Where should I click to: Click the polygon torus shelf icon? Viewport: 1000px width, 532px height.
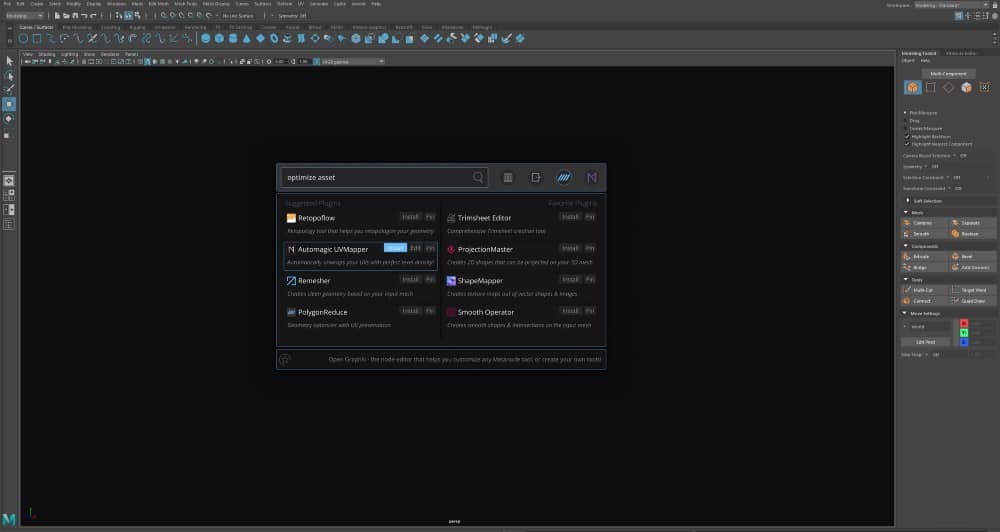tap(274, 38)
